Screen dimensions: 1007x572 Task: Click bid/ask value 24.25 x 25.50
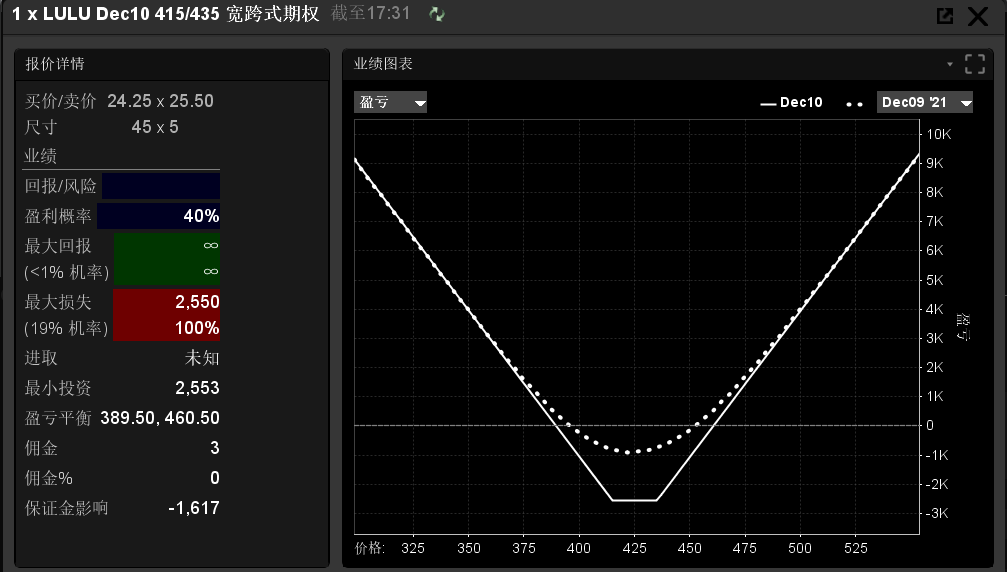pos(160,101)
